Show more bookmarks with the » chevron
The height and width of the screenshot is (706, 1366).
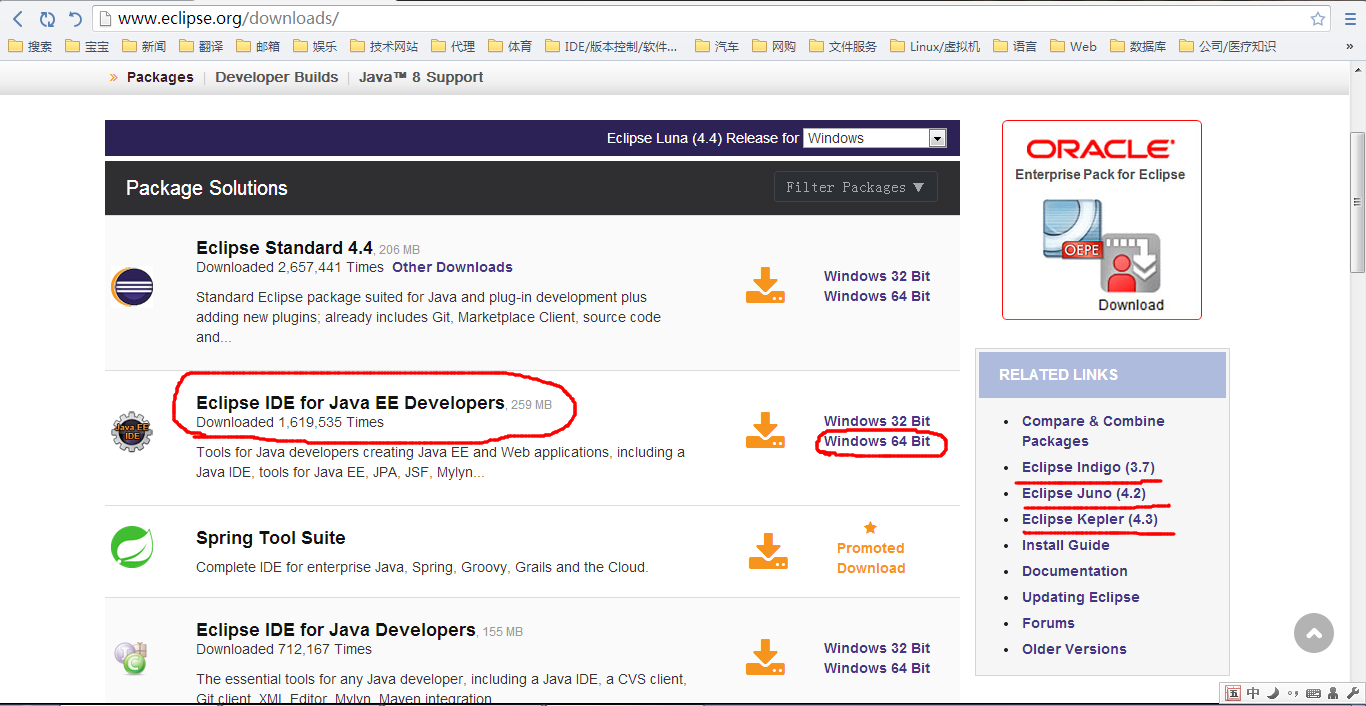[x=1349, y=46]
